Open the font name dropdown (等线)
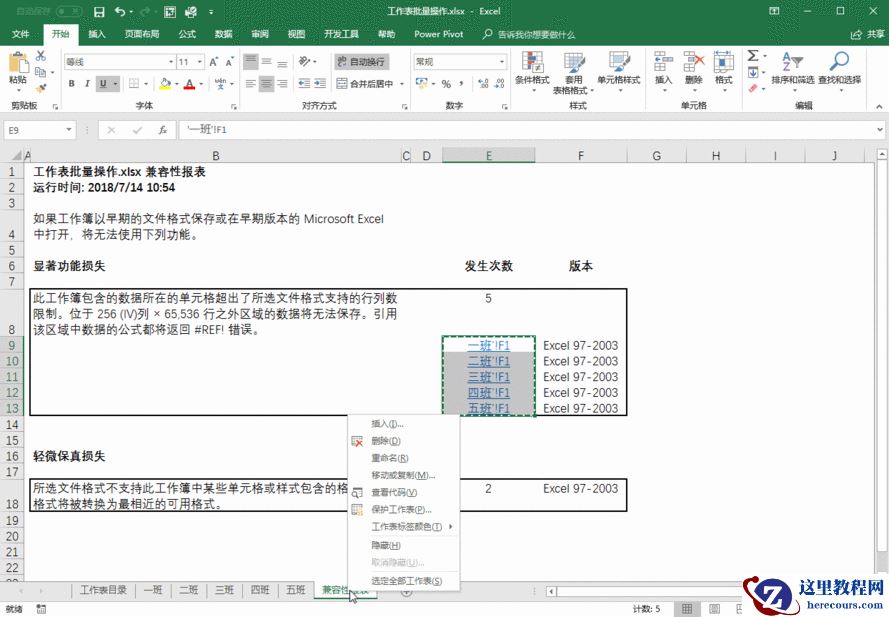This screenshot has height=617, width=889. point(171,62)
